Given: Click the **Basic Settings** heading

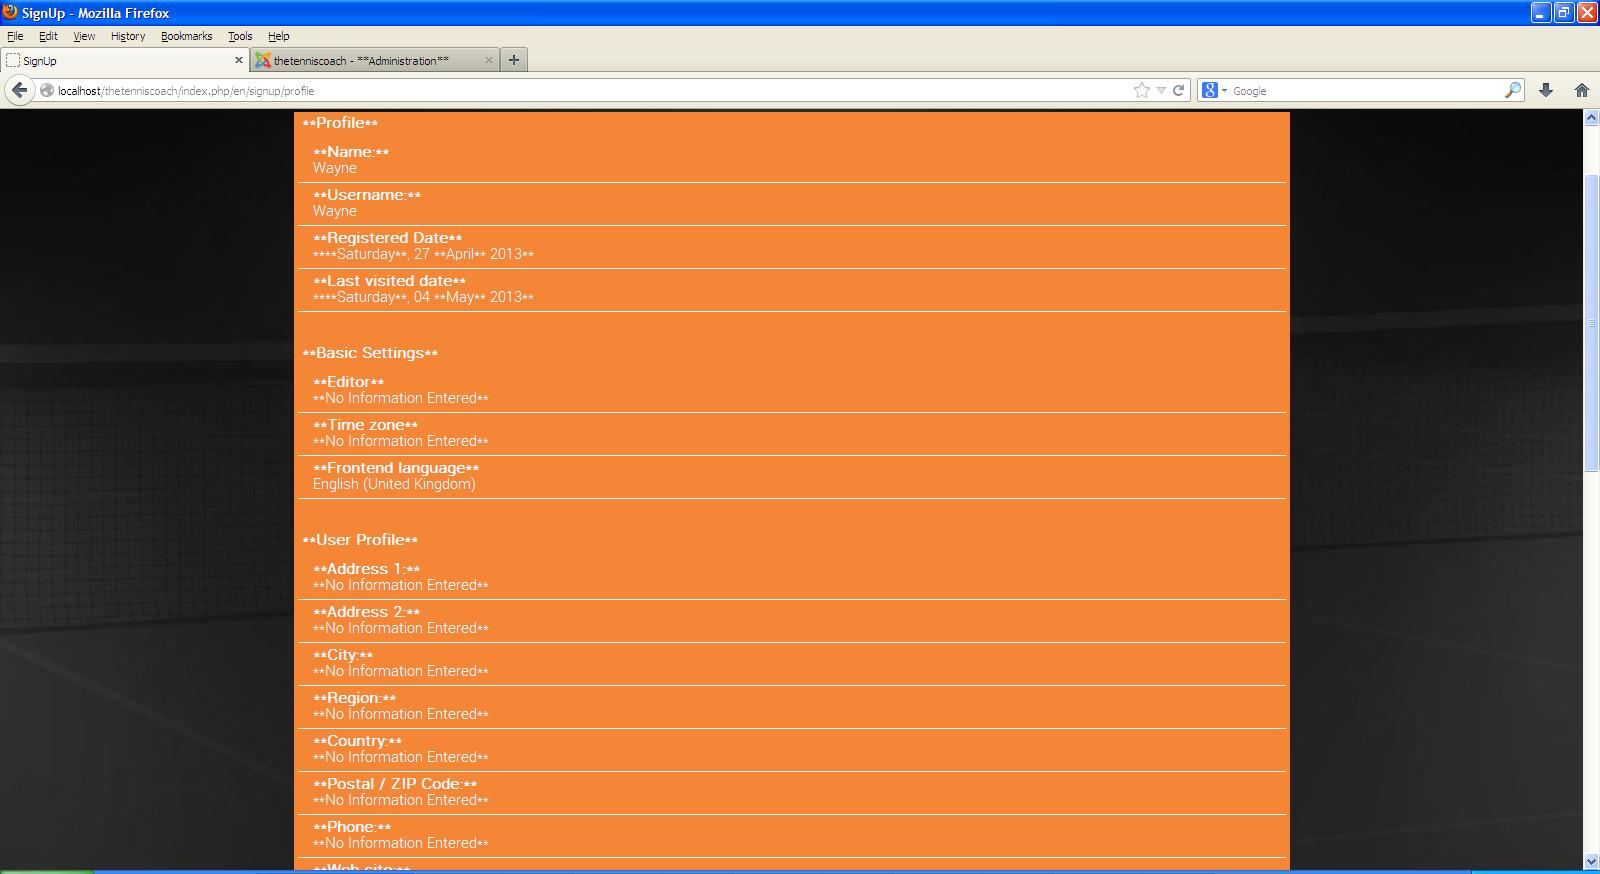Looking at the screenshot, I should [370, 353].
